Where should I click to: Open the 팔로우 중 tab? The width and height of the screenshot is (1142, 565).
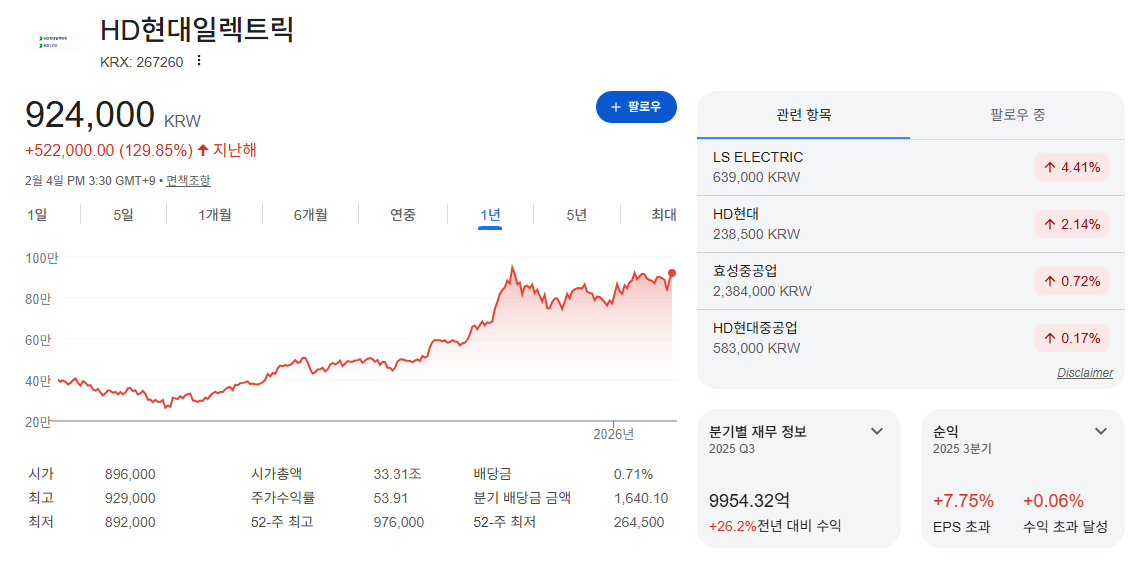1017,115
